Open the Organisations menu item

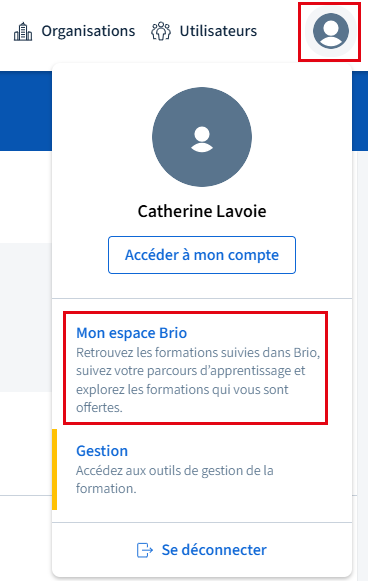[x=74, y=31]
